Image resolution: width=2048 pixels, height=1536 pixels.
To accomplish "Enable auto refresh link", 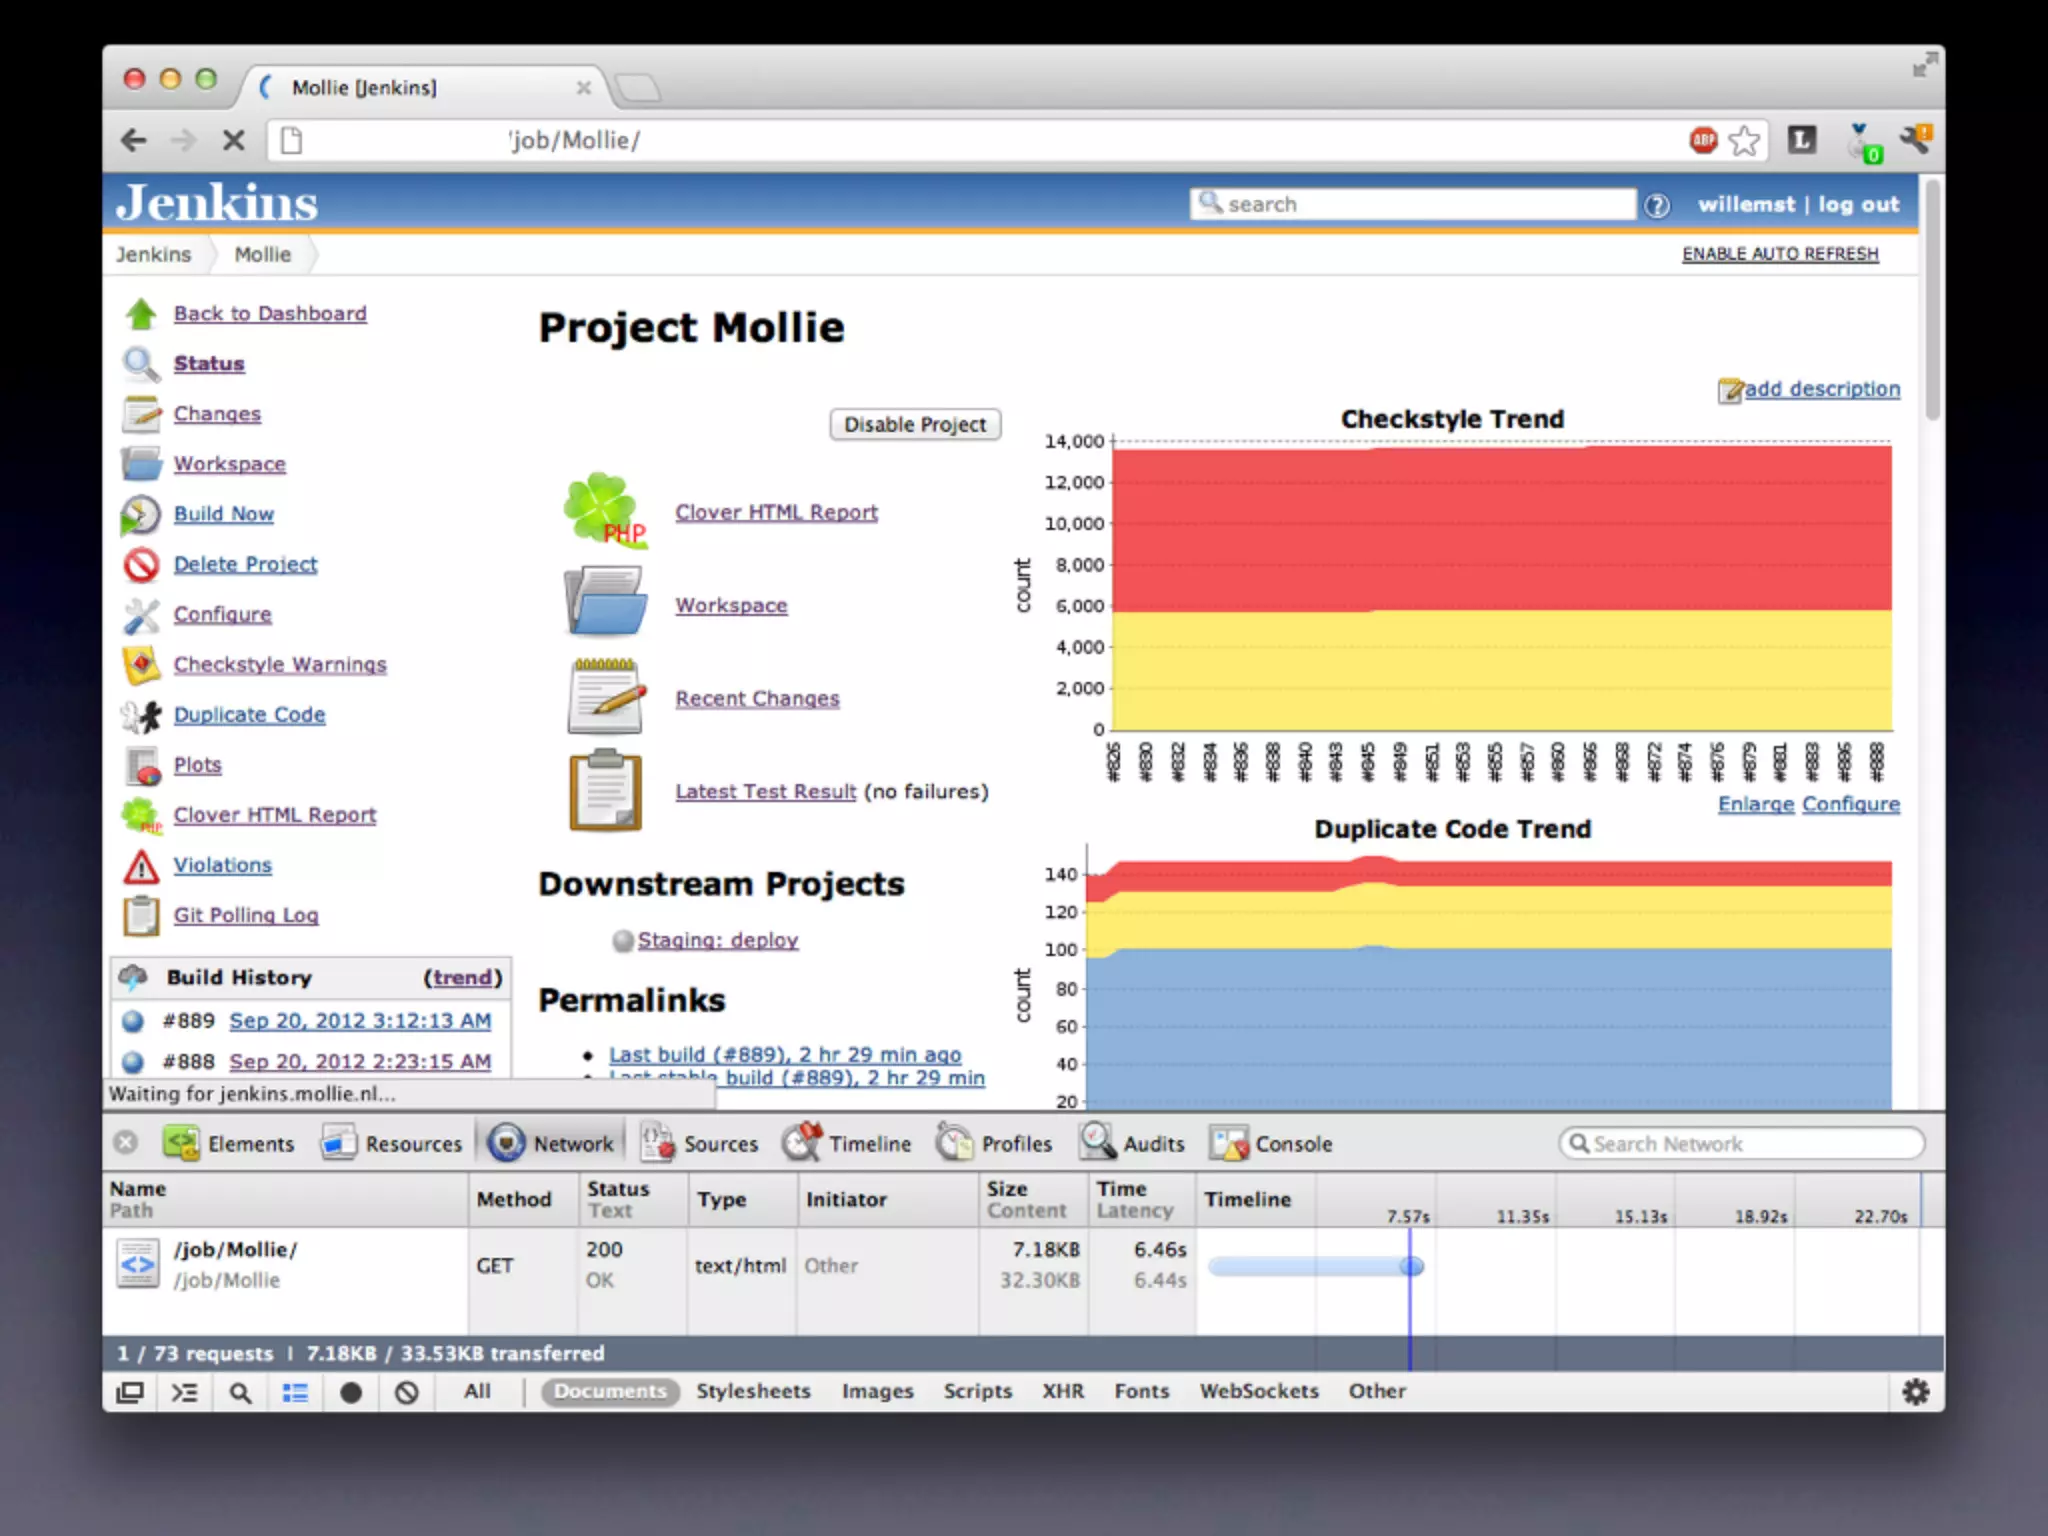I will coord(1779,254).
